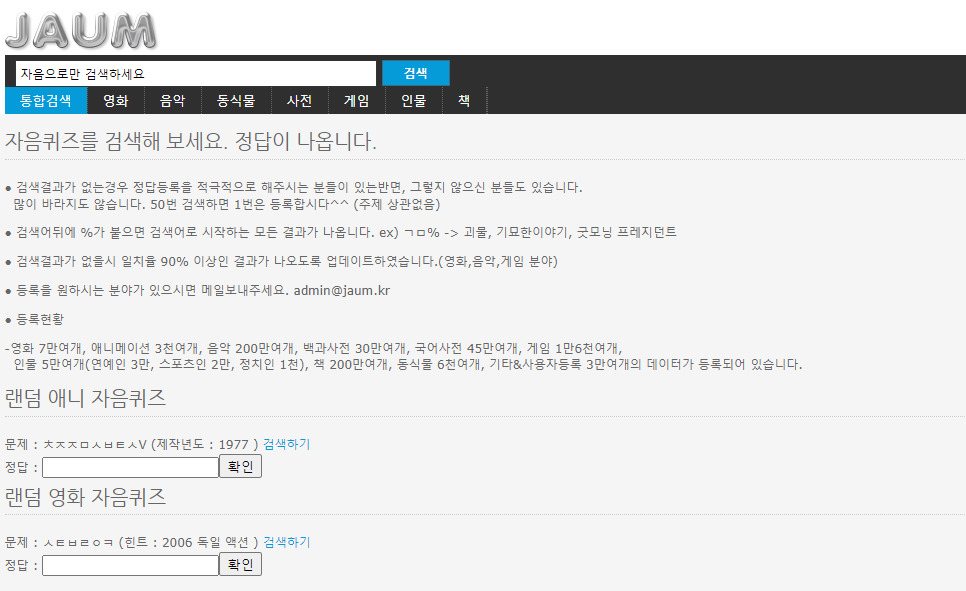Screen dimensions: 966x591
Task: Click the admin@jaum.kr email text
Action: click(342, 290)
